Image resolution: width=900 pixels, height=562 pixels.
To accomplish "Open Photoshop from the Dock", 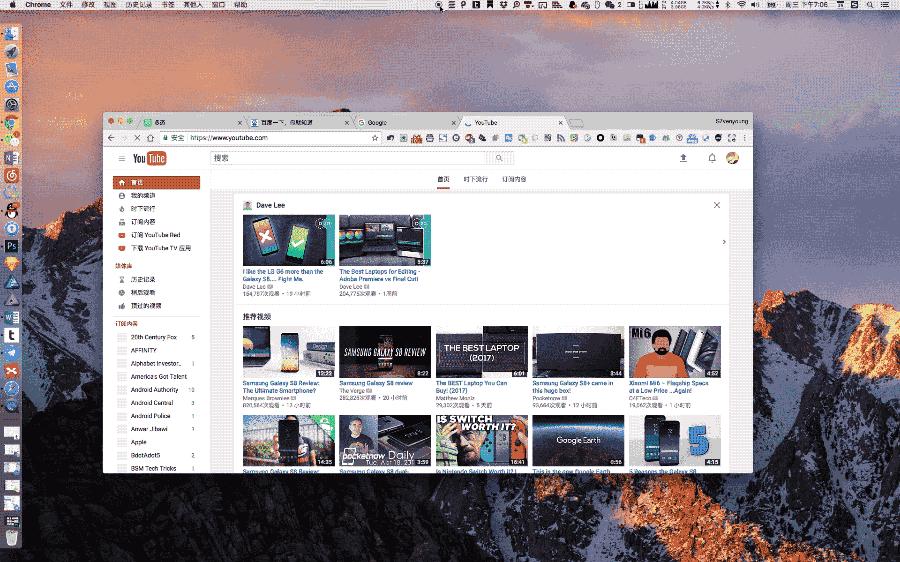I will pyautogui.click(x=11, y=246).
